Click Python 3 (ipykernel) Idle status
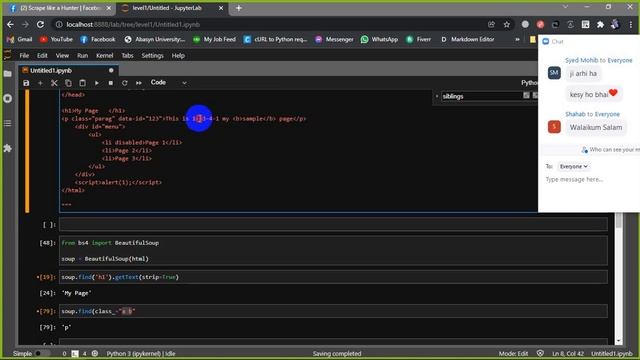 click(x=141, y=353)
